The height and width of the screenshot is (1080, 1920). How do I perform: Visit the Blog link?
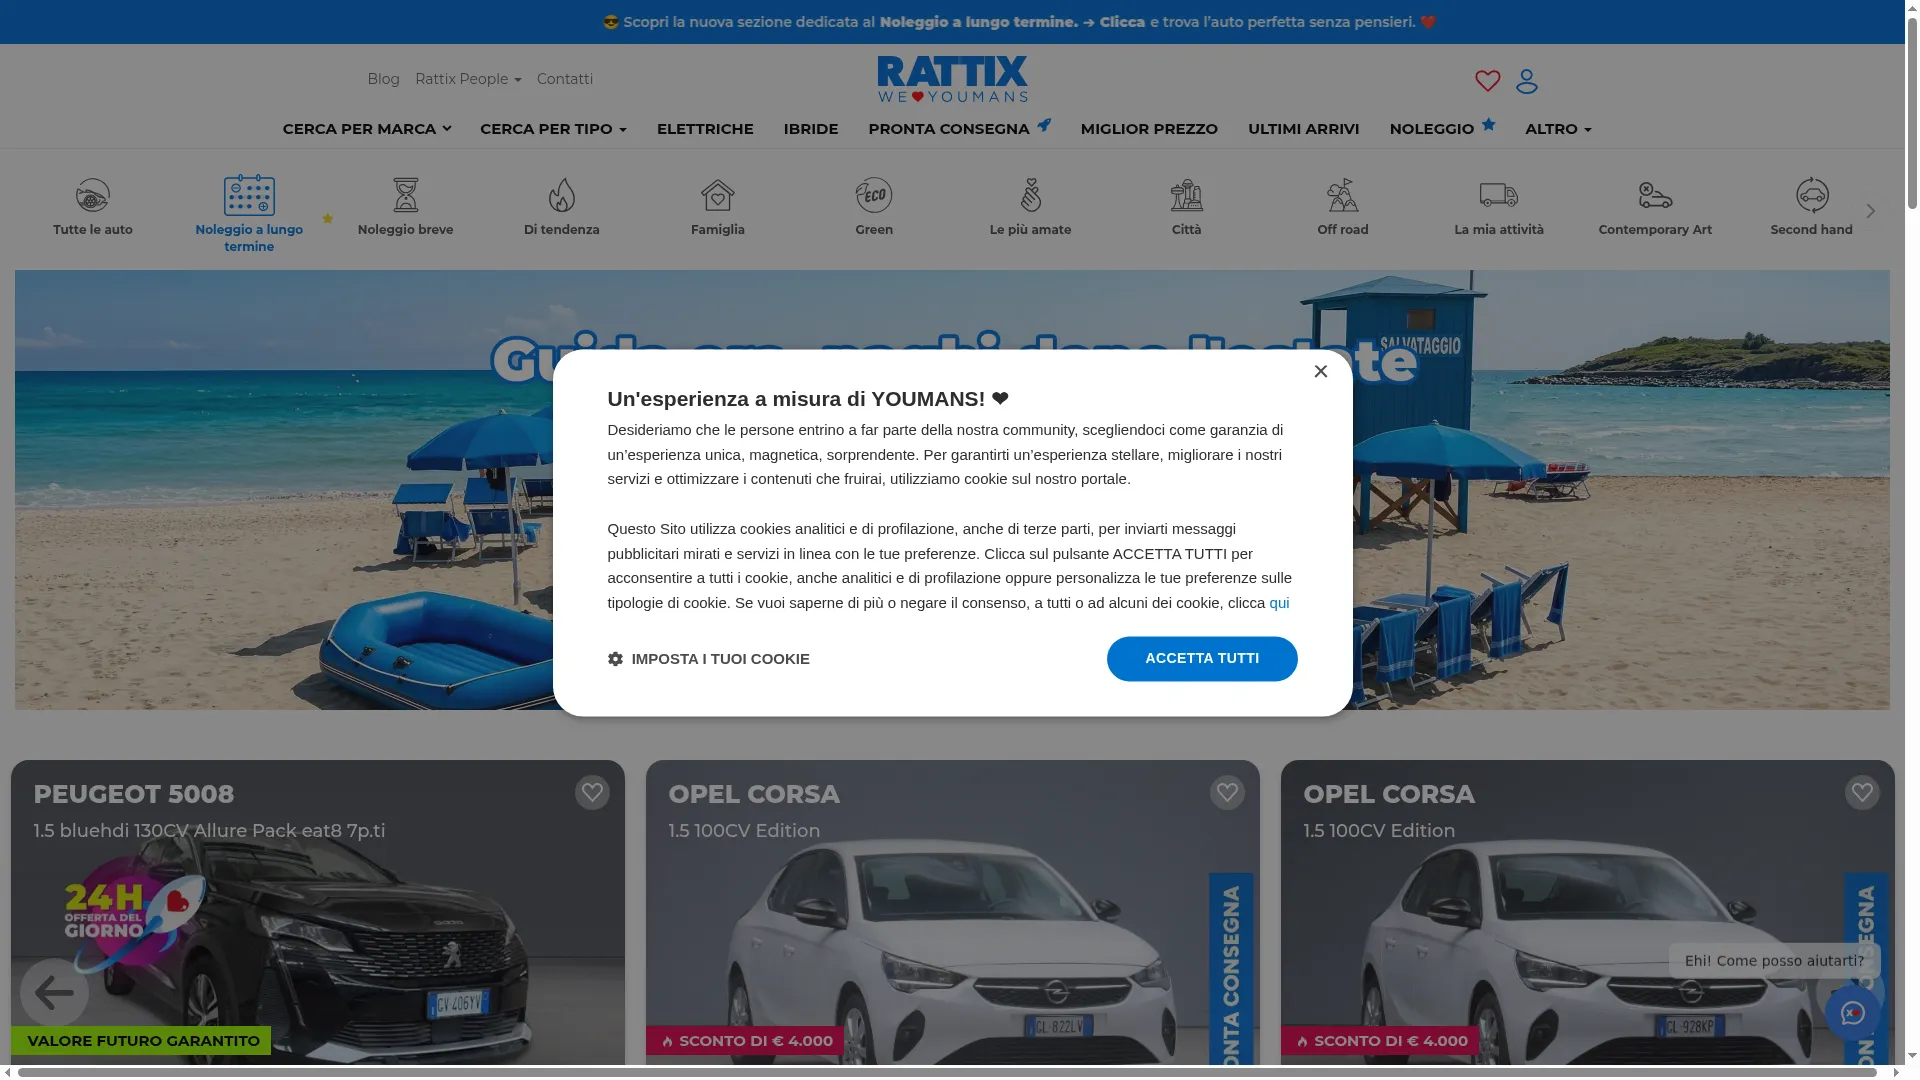coord(383,79)
